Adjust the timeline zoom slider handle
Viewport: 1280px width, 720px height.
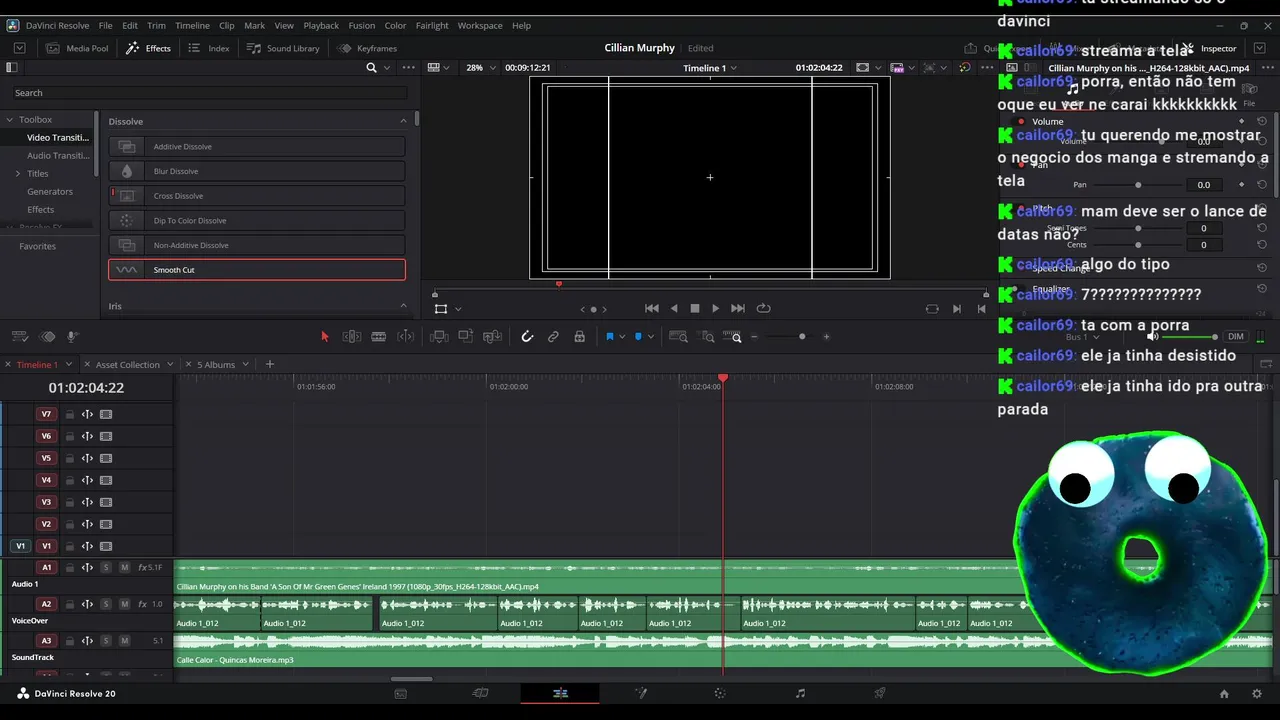click(x=802, y=337)
